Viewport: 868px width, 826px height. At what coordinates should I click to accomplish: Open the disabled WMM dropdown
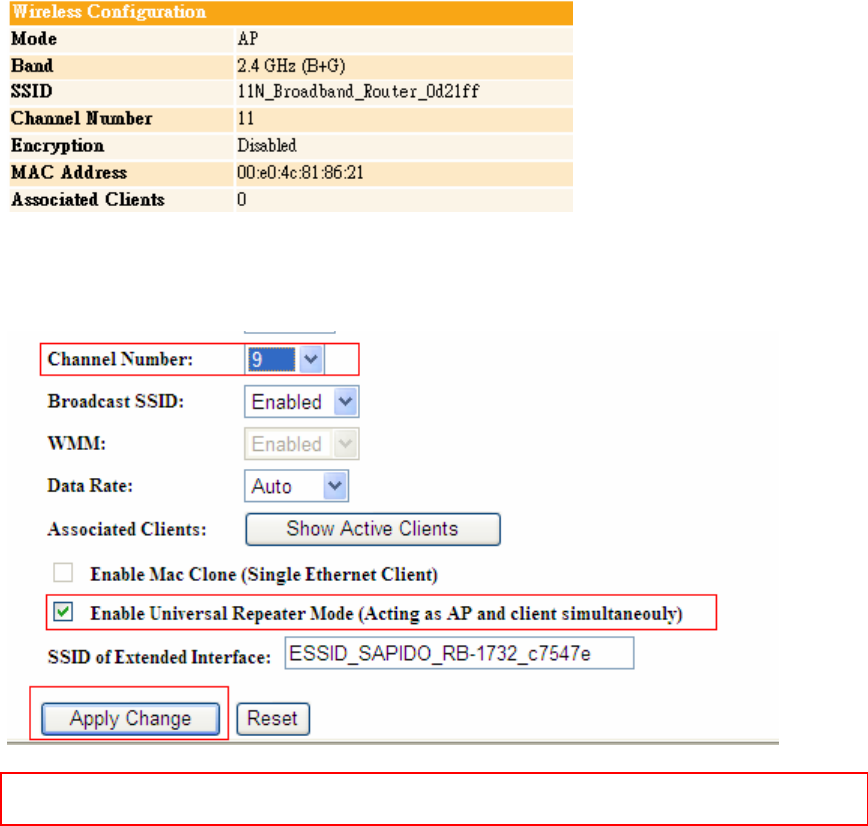pos(302,444)
